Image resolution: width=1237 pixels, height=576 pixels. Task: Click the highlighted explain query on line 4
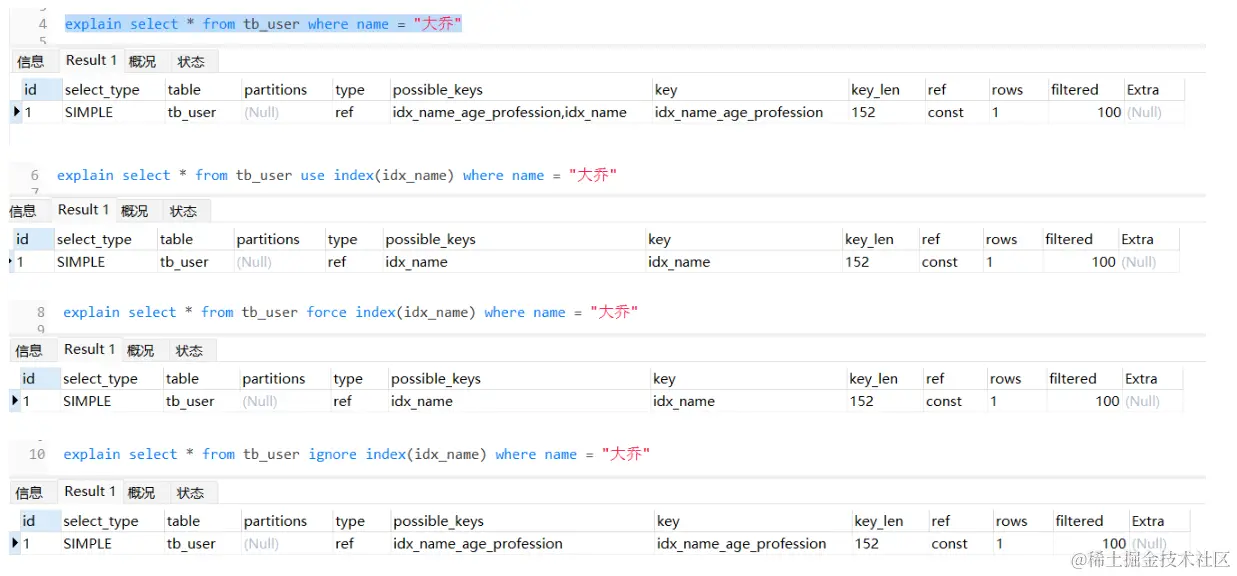pos(263,24)
